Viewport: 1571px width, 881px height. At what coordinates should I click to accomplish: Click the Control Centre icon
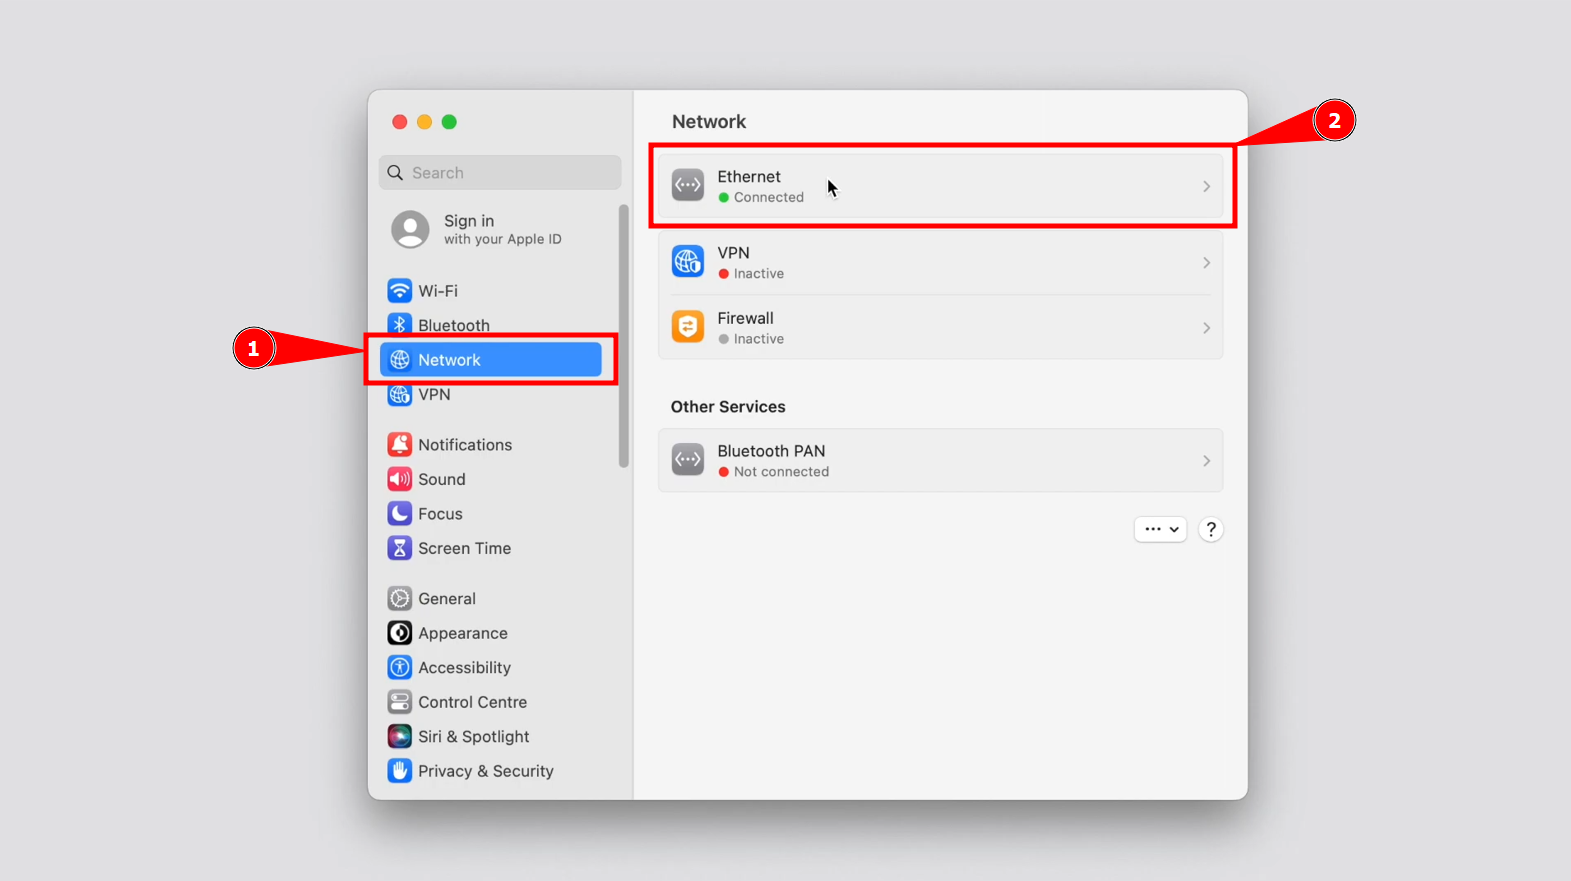(399, 702)
